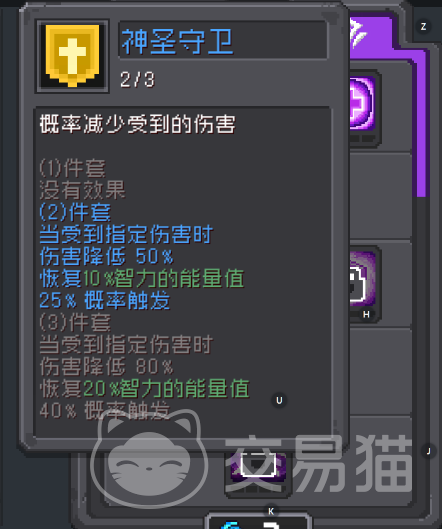Image resolution: width=442 pixels, height=529 pixels.
Task: Open the purple tab with white claw icon
Action: (371, 32)
